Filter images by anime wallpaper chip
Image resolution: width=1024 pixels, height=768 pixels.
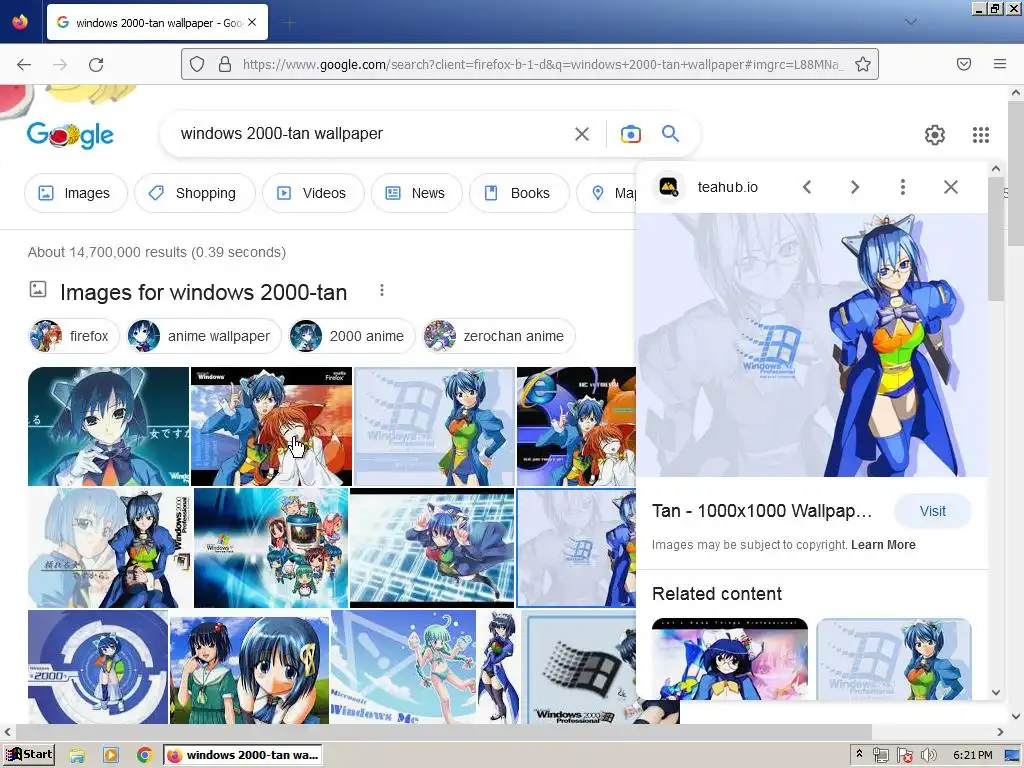pyautogui.click(x=204, y=336)
